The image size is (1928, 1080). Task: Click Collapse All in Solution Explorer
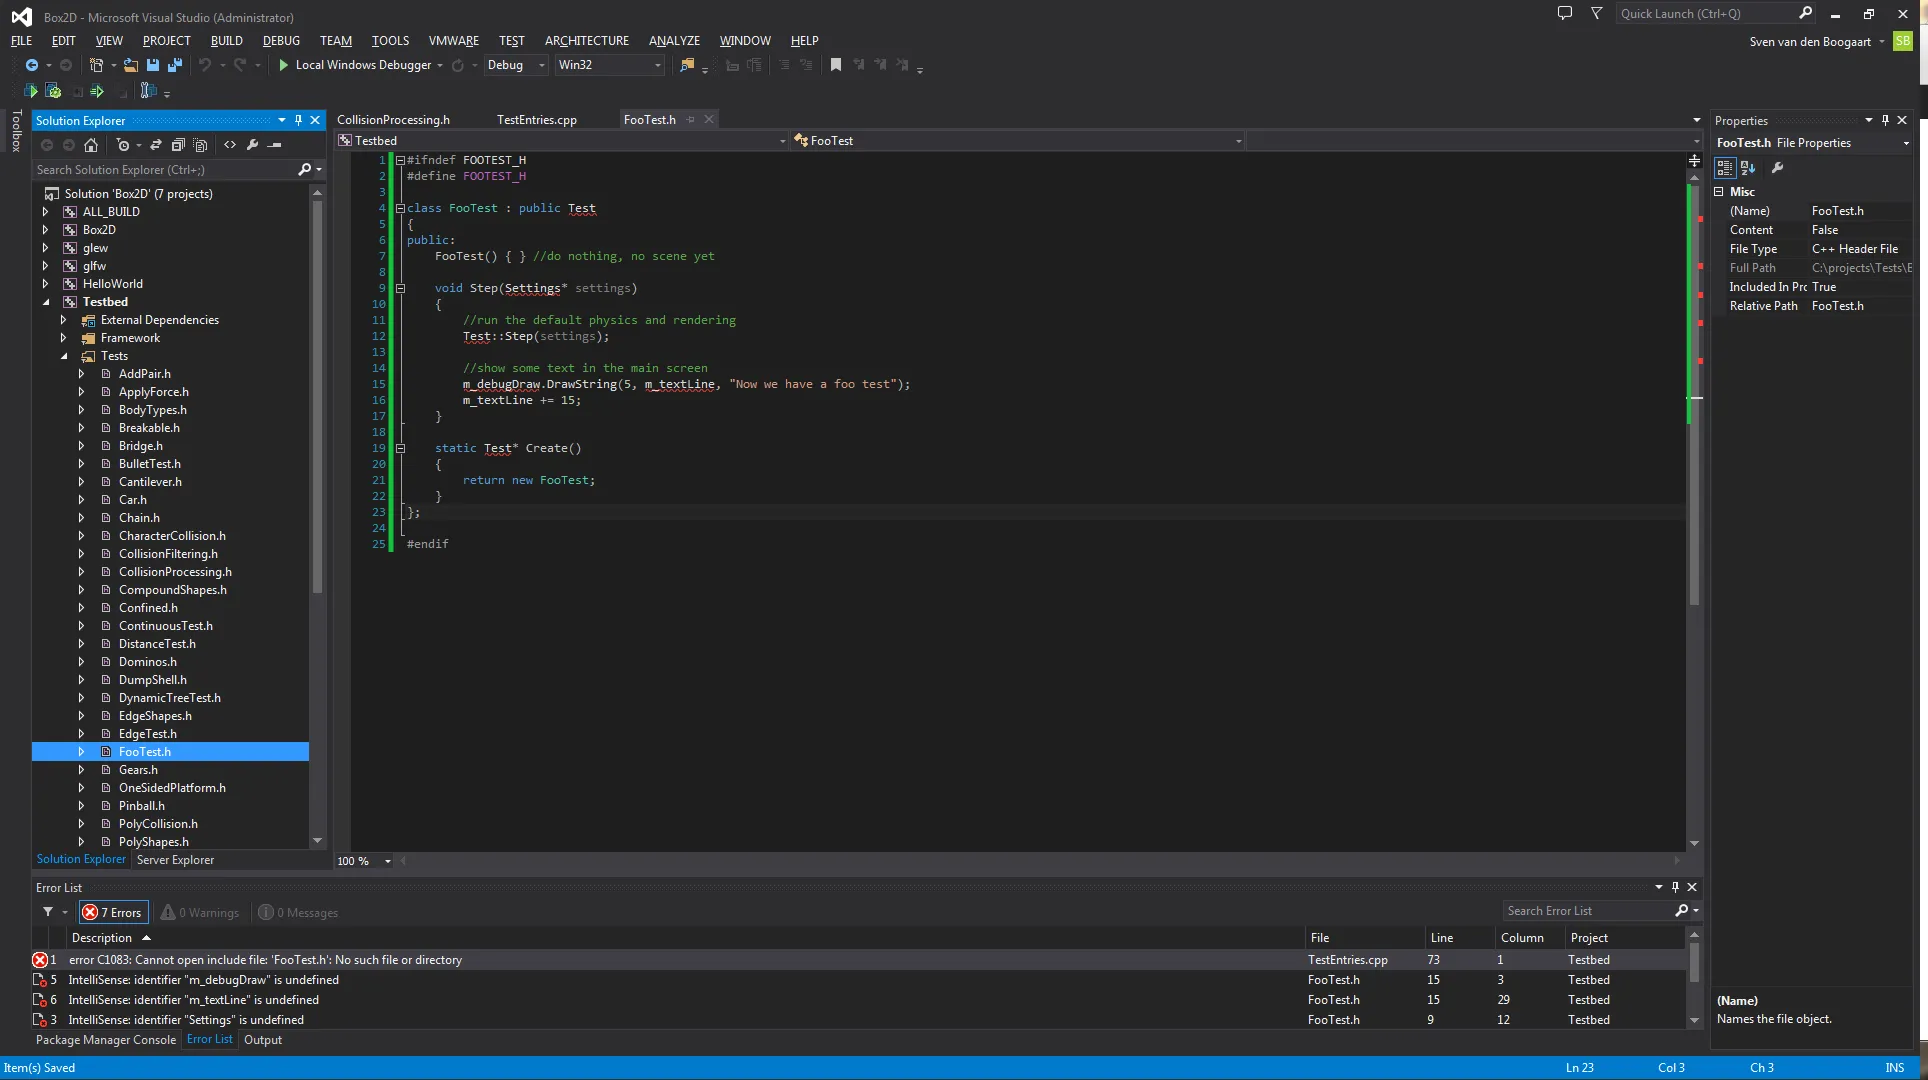click(x=178, y=145)
